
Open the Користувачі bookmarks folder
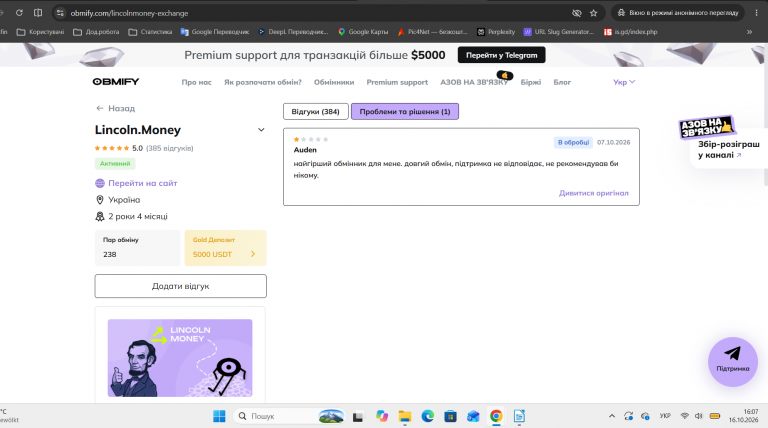(40, 32)
